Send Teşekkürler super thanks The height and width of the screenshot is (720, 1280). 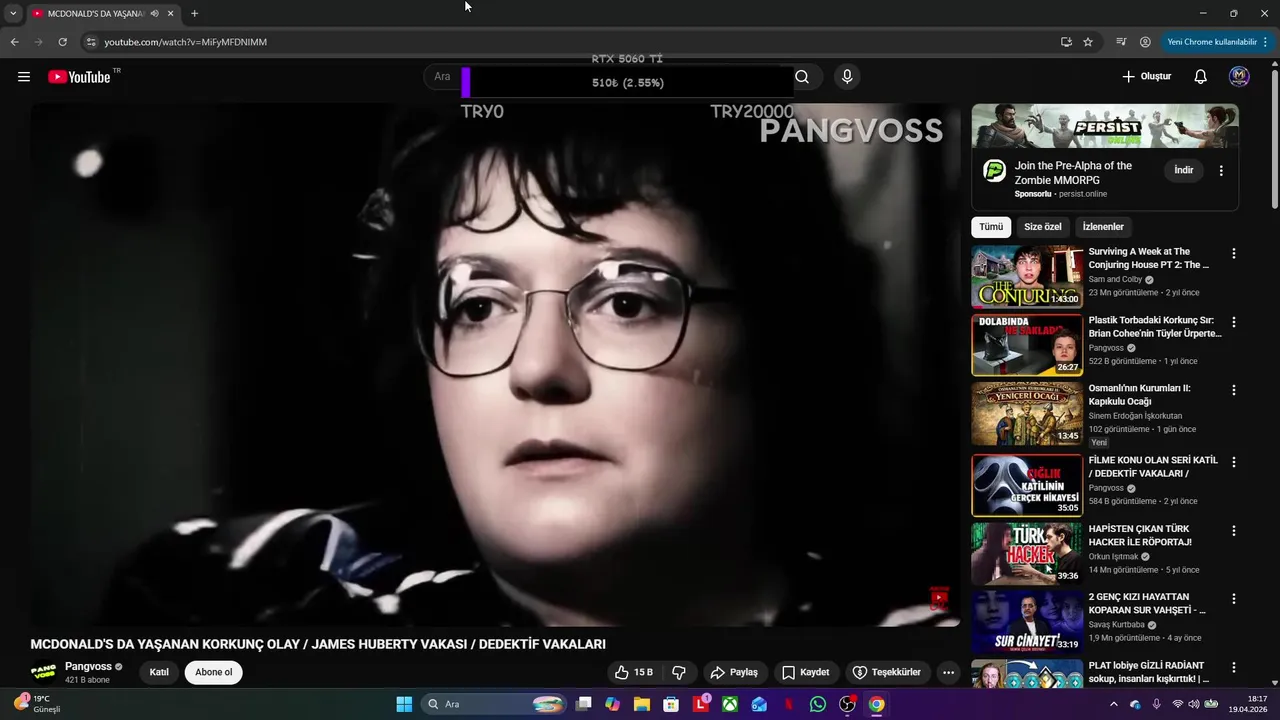[886, 672]
